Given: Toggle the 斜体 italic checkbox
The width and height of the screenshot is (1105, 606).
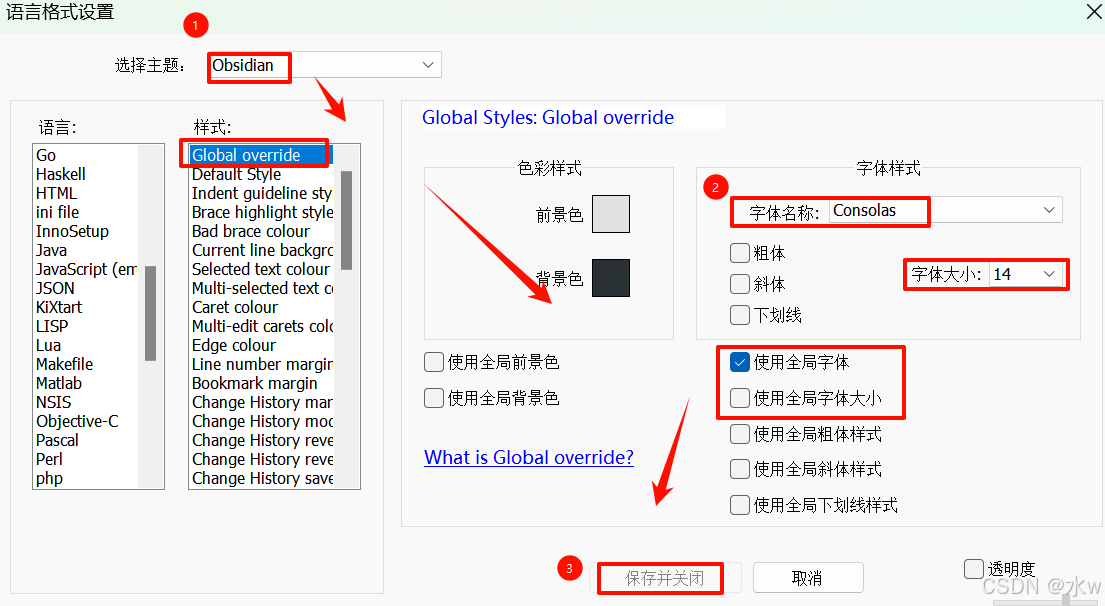Looking at the screenshot, I should click(x=739, y=284).
